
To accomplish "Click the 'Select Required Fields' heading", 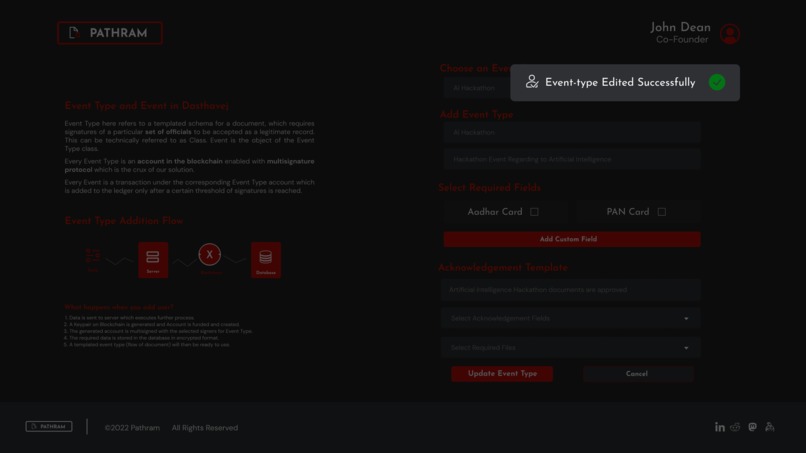I will click(489, 188).
